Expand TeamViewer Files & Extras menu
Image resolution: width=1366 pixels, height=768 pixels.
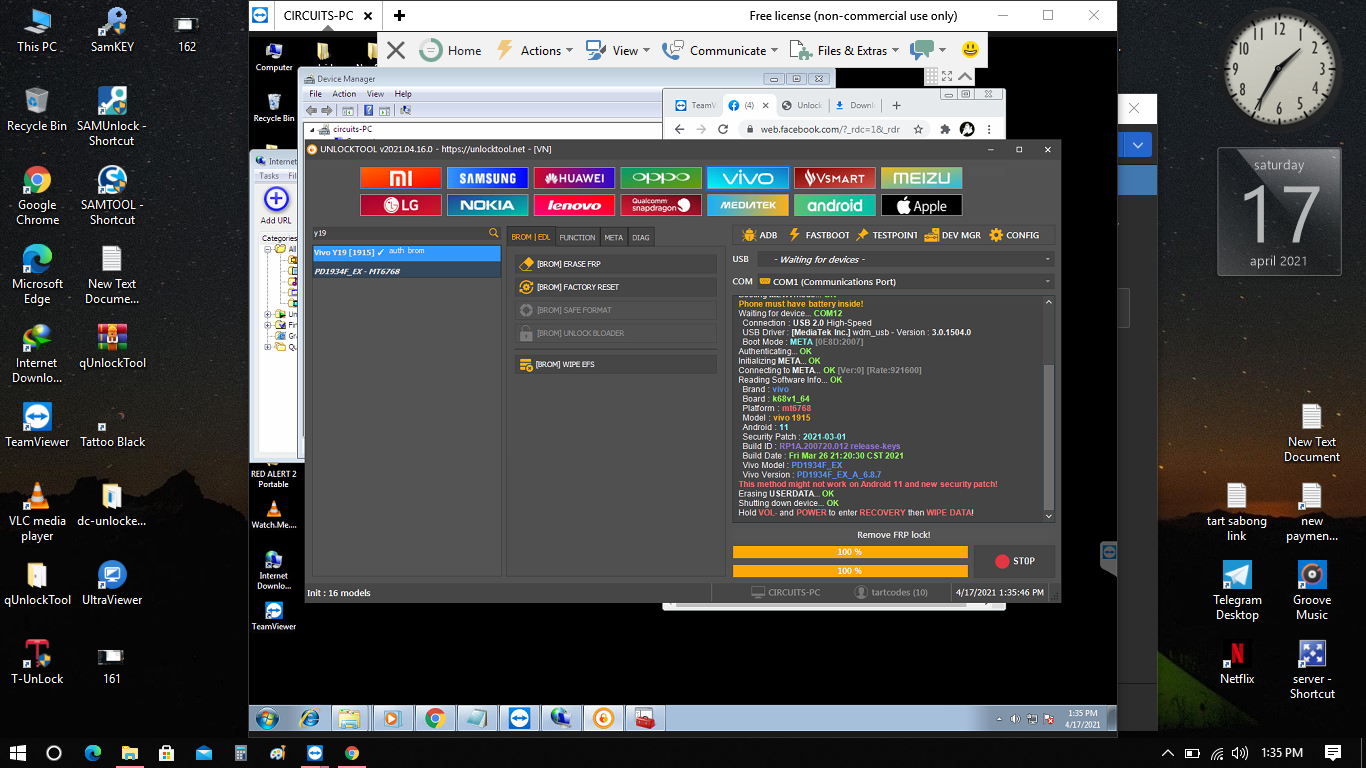pyautogui.click(x=845, y=50)
